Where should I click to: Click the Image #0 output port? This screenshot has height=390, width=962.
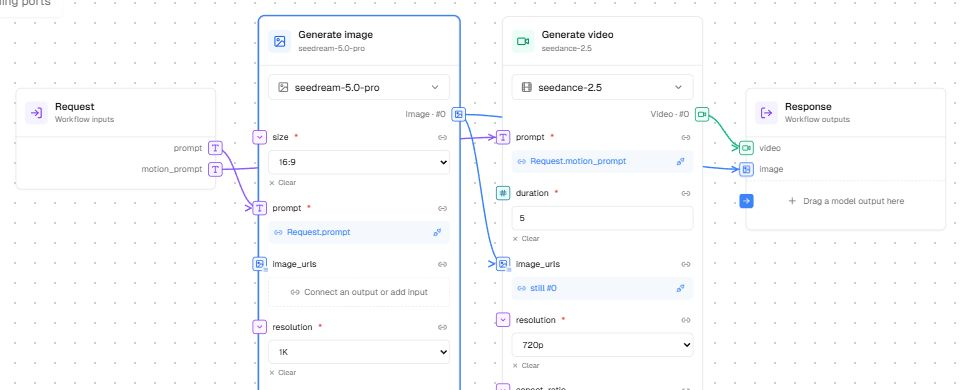click(459, 114)
